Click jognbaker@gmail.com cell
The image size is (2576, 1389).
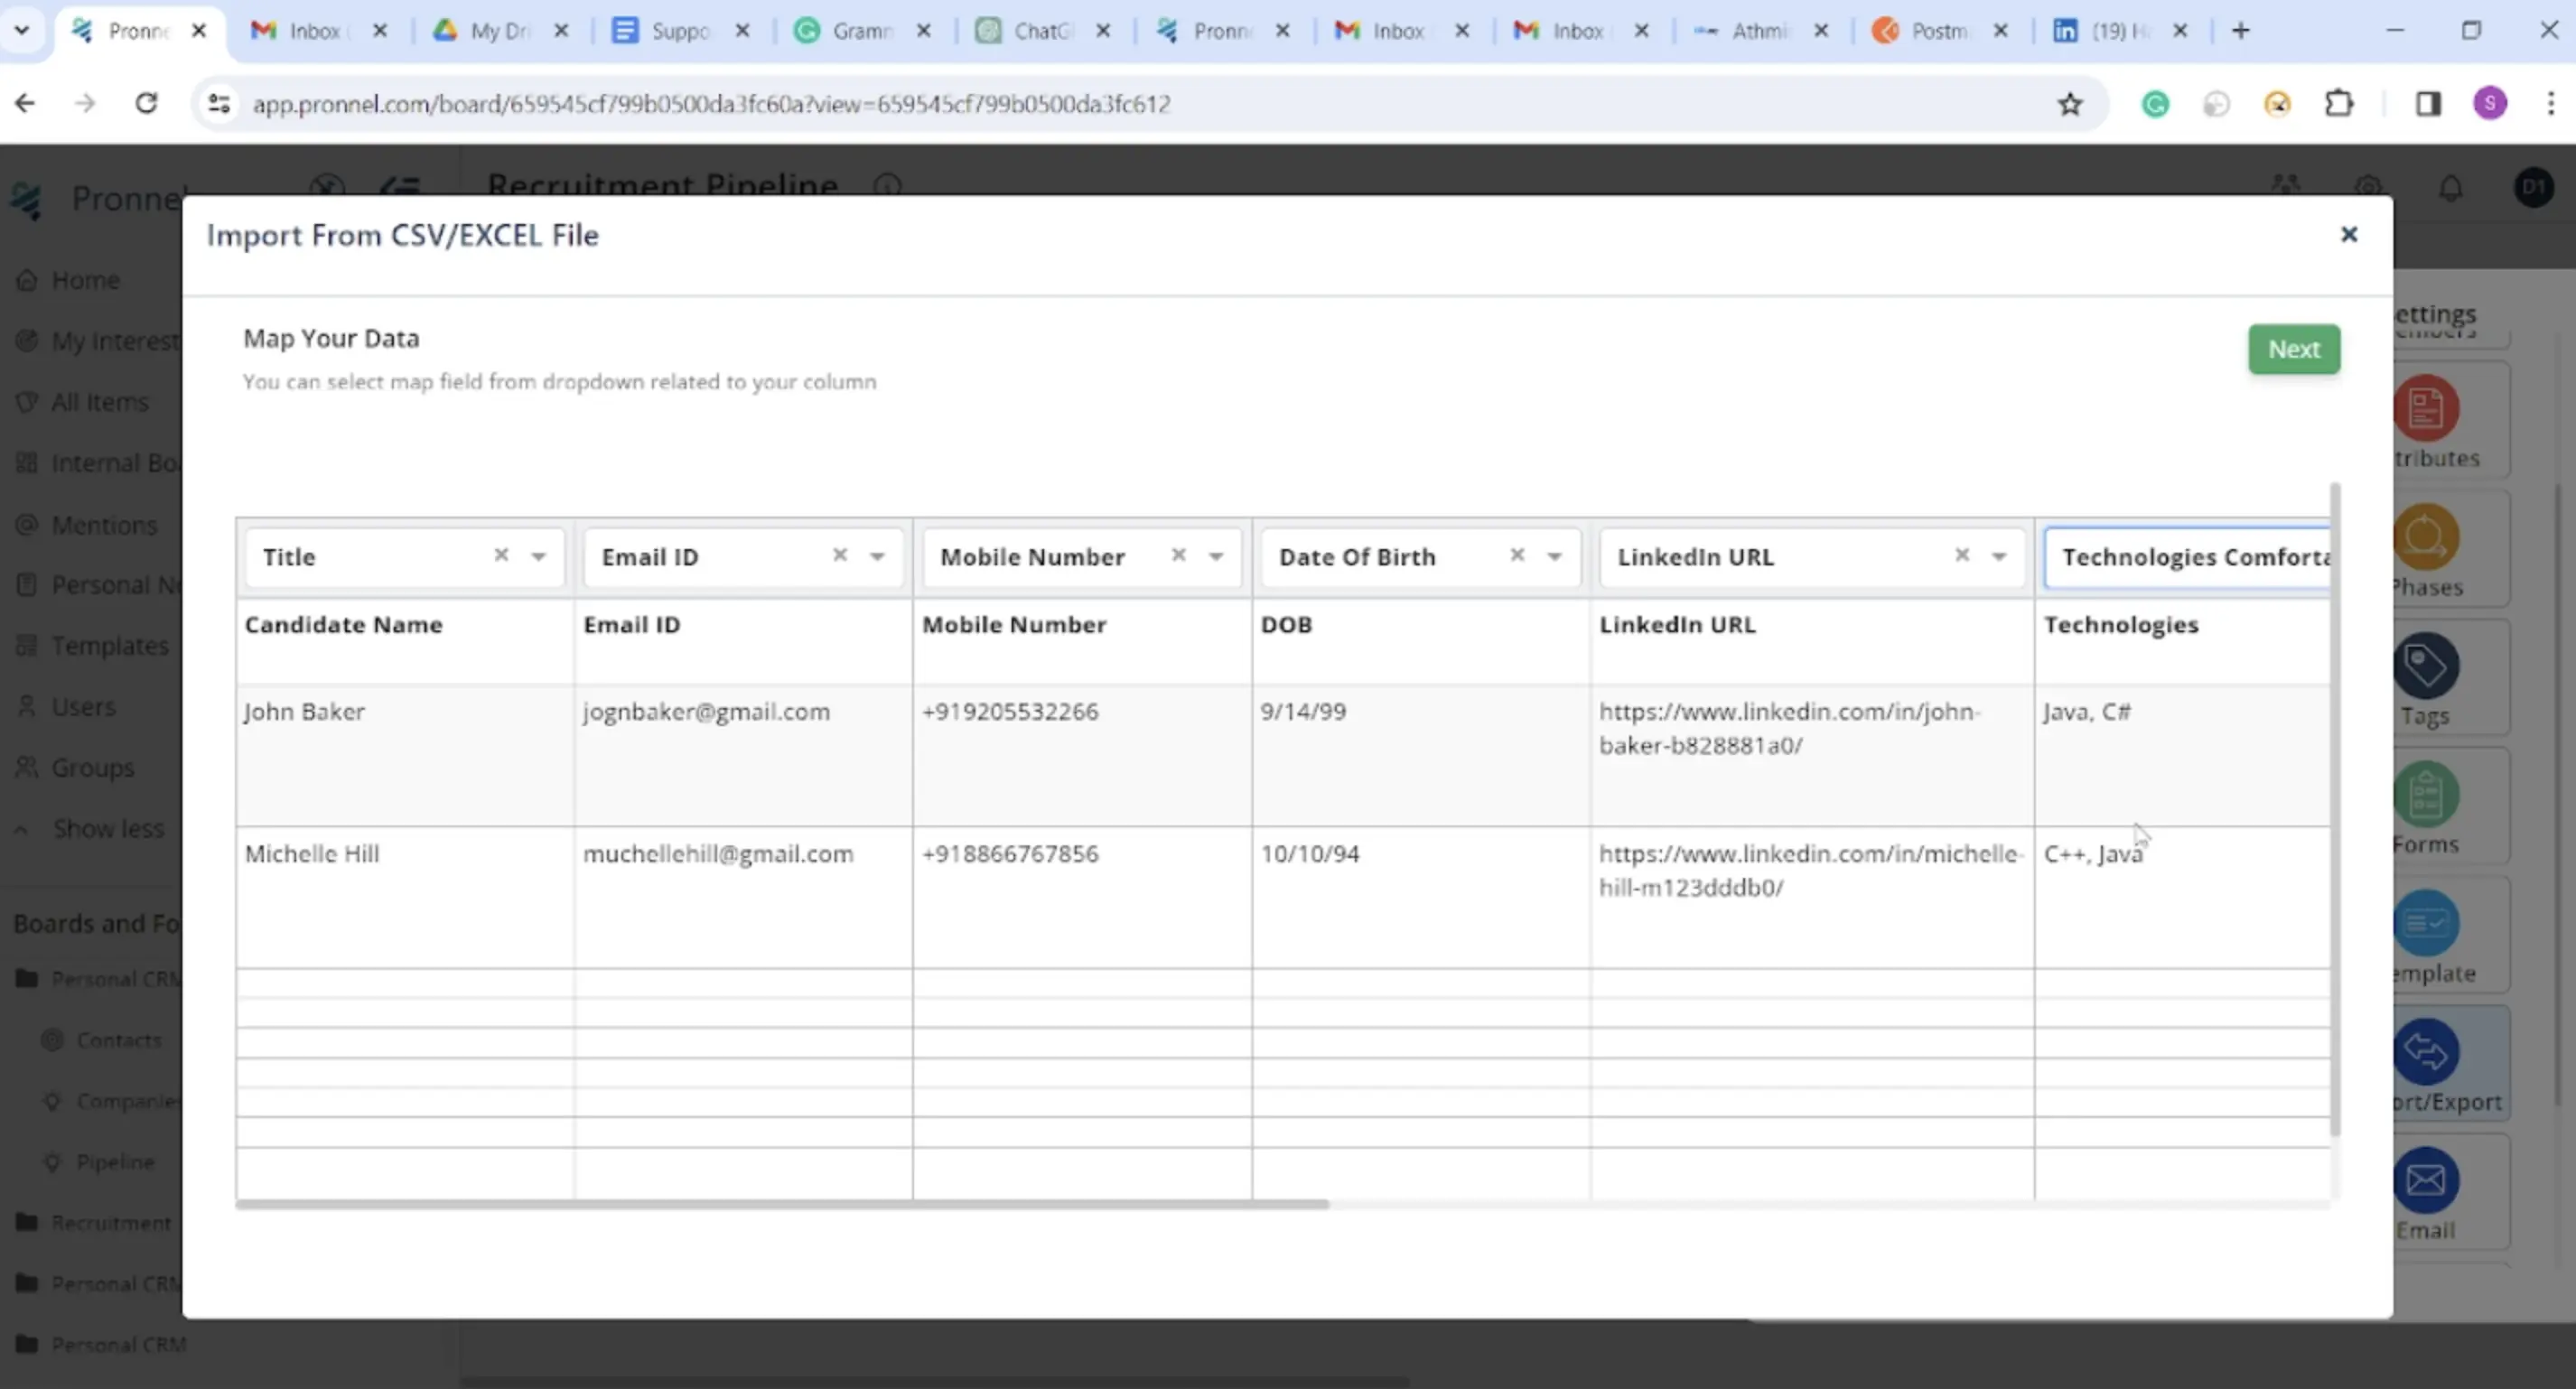[743, 755]
